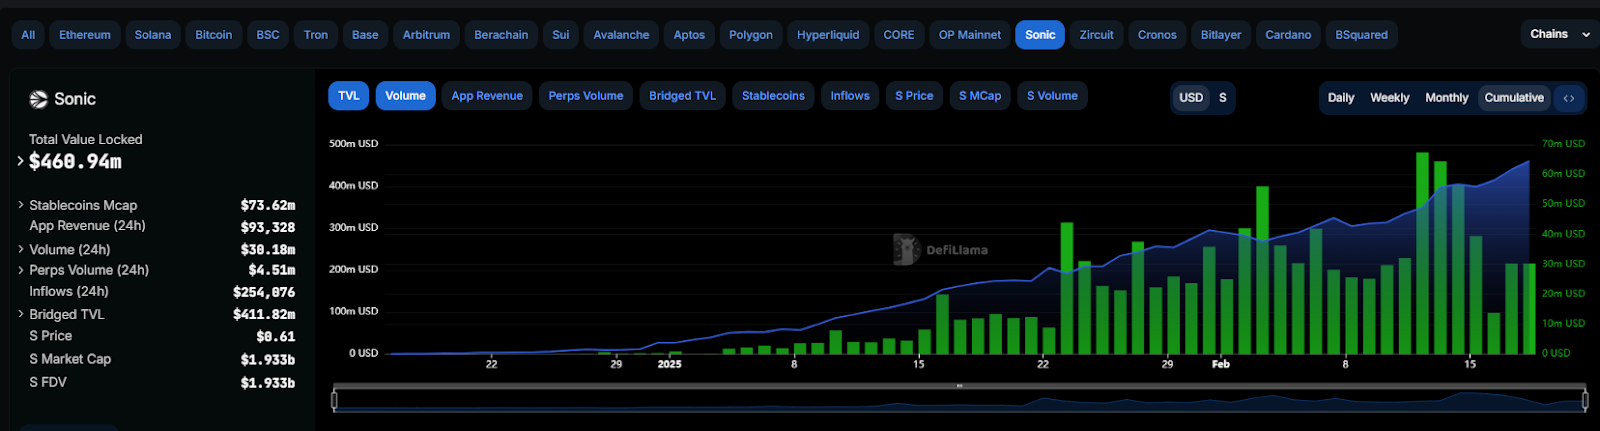Grab the right handle of chart range slider
This screenshot has height=431, width=1600.
(x=1585, y=400)
